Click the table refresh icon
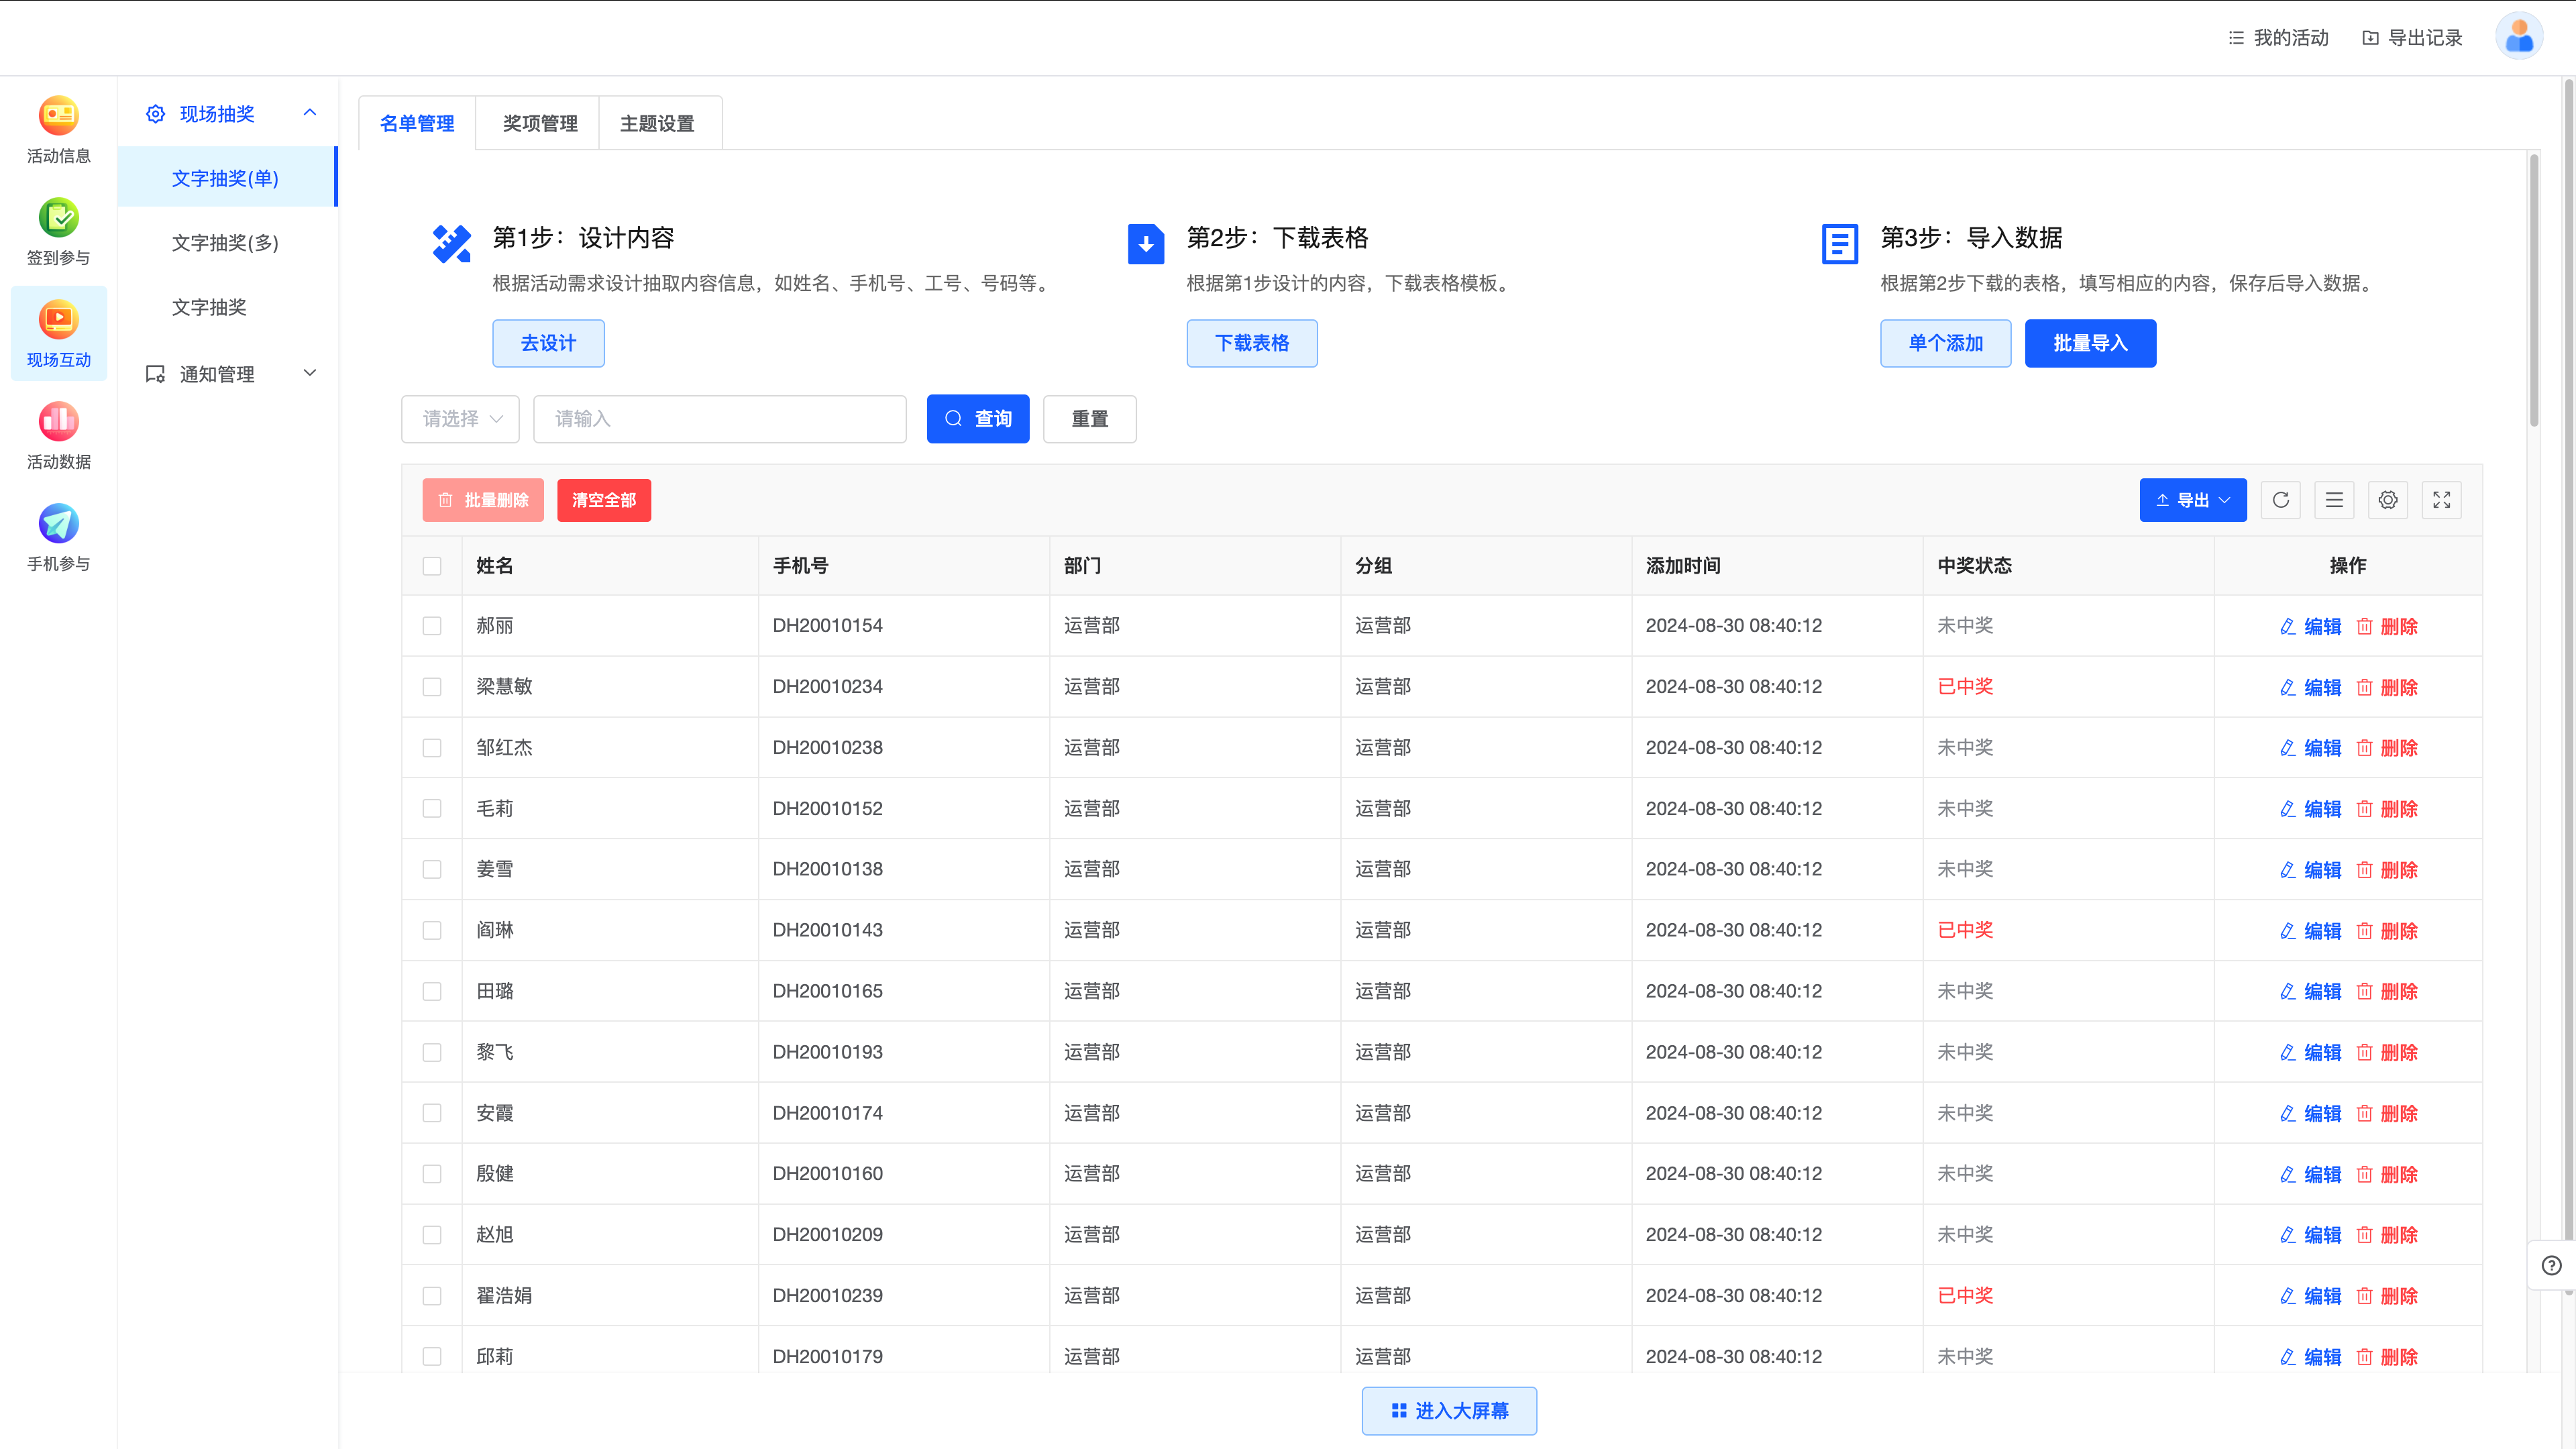Screen dimensions: 2576x1449 click(2280, 500)
